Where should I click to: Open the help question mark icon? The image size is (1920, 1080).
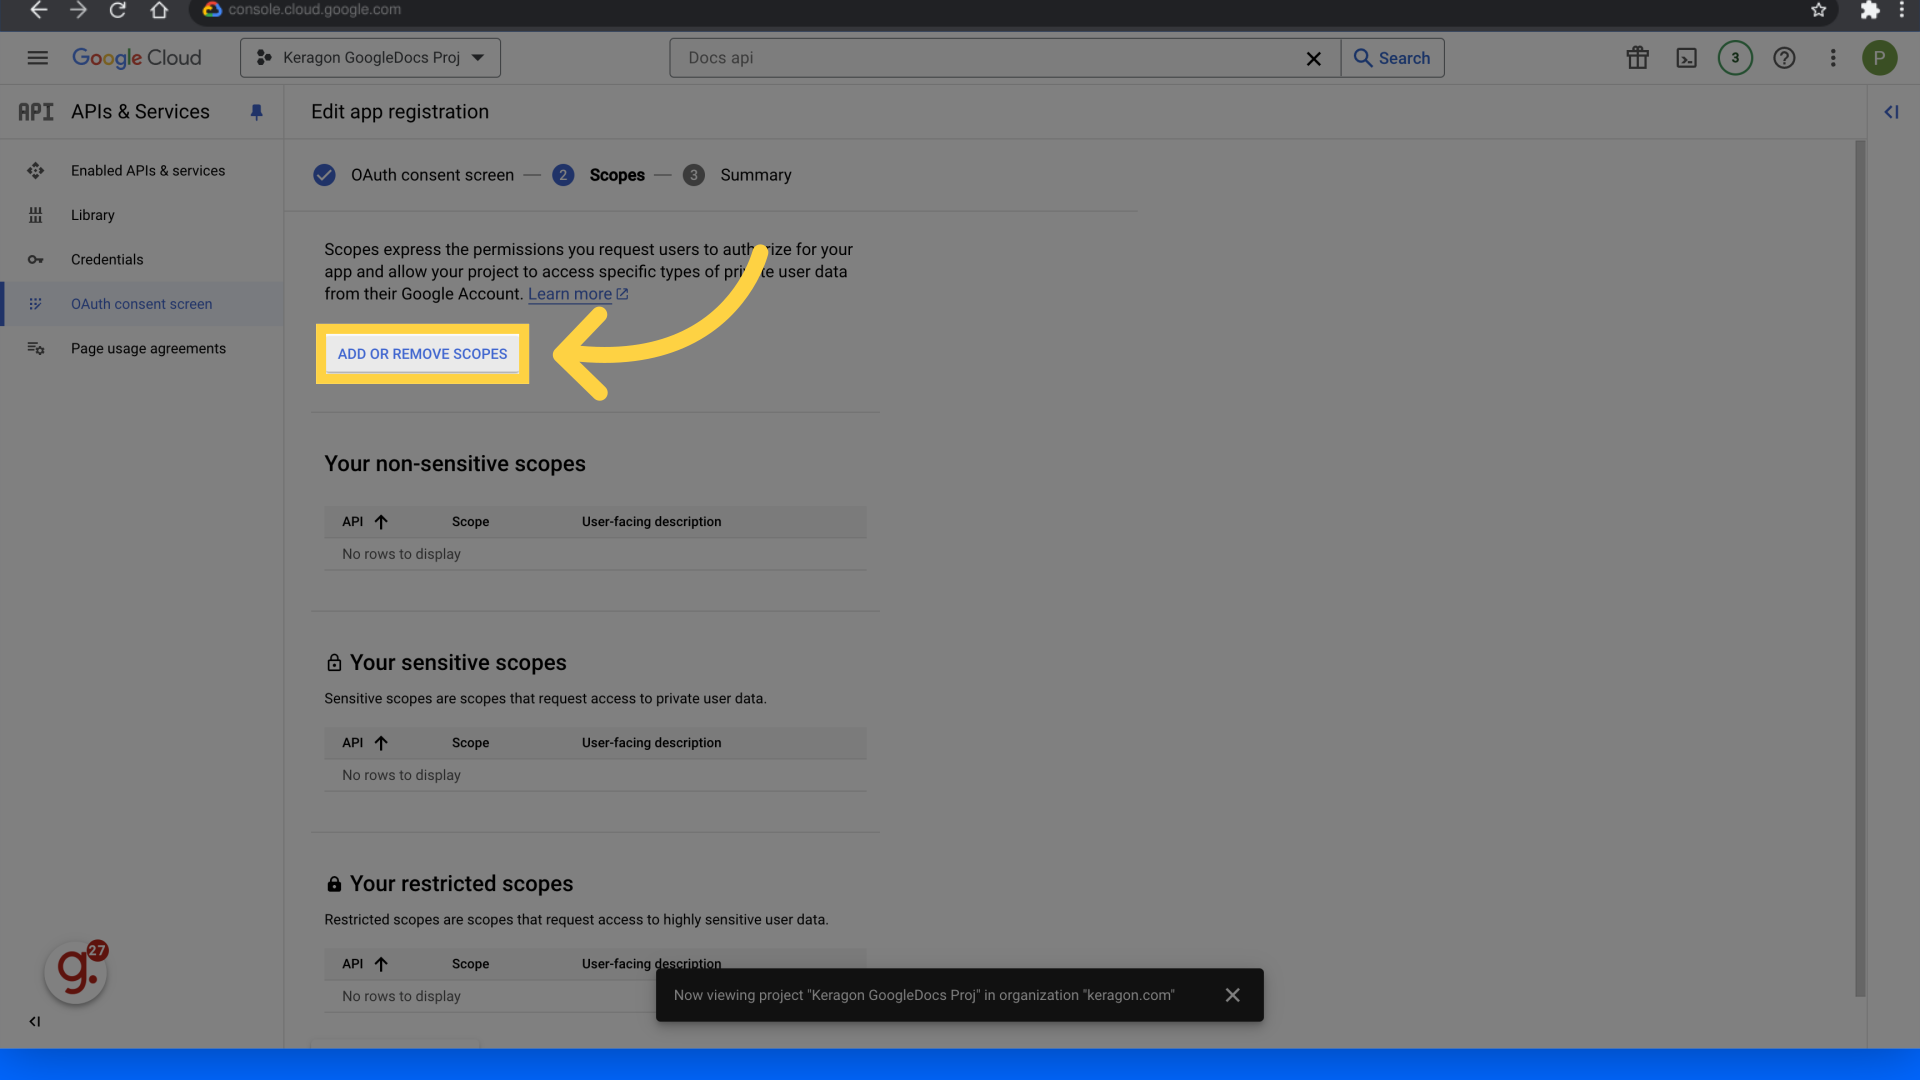(1784, 58)
